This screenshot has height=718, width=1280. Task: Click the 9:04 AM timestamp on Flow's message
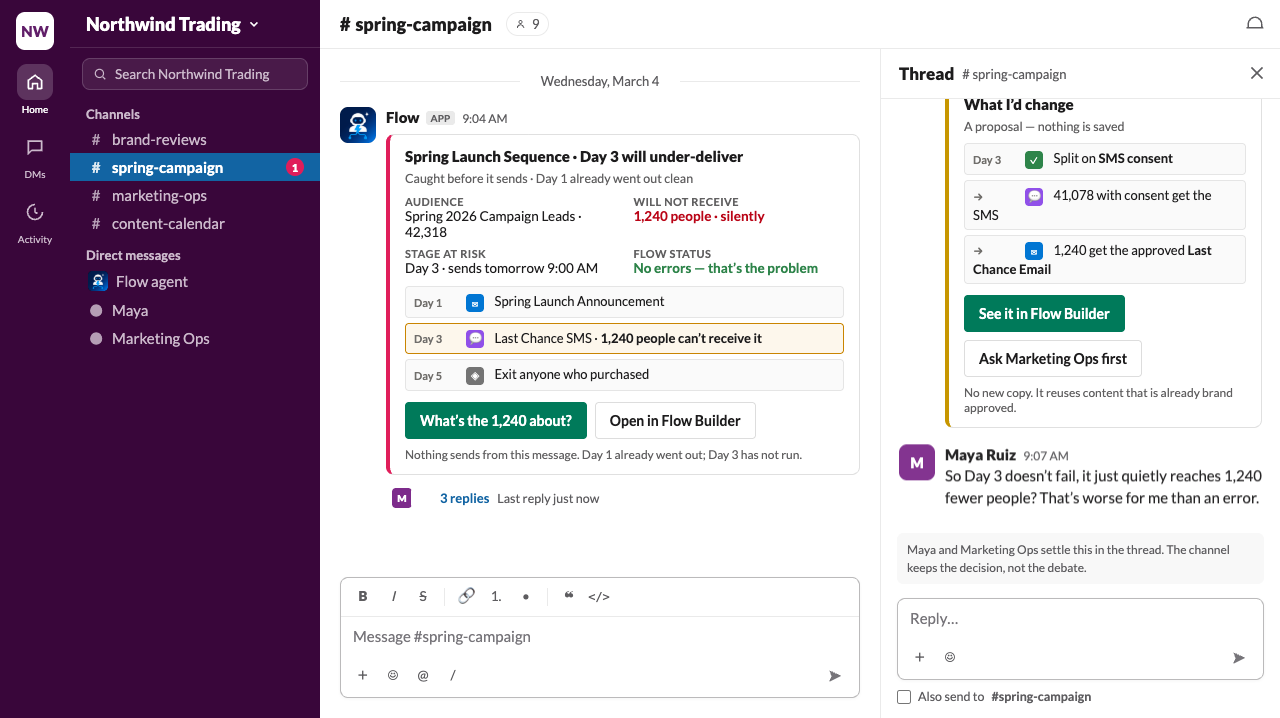485,118
